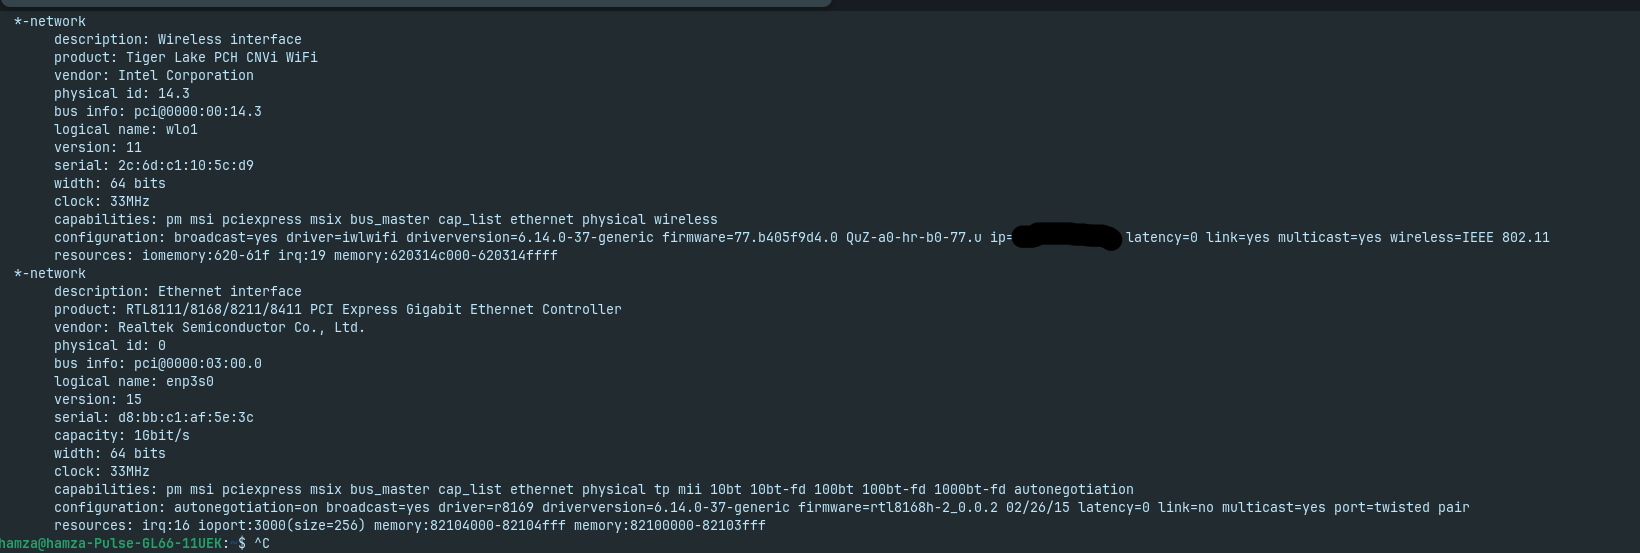Select the wlo1 logical name
1640x553 pixels.
tap(181, 130)
